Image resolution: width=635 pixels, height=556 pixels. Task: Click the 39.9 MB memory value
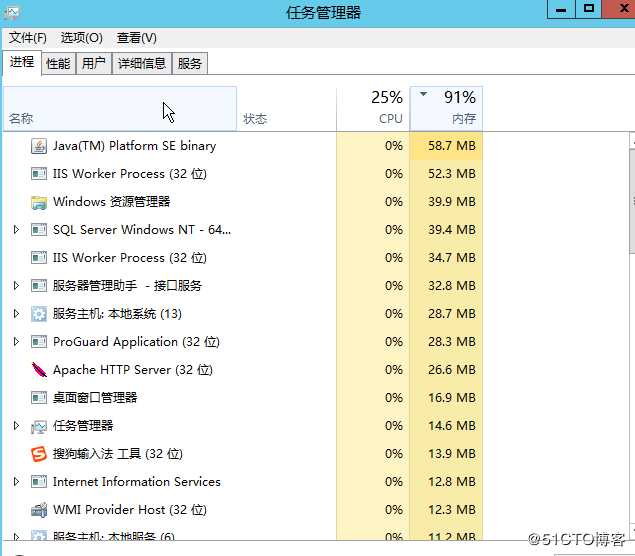452,202
